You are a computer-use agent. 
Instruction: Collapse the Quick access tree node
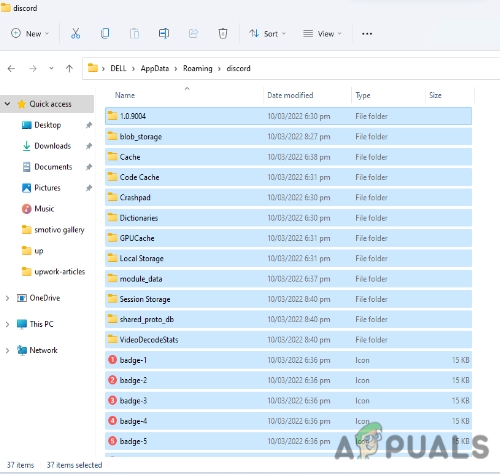point(7,104)
